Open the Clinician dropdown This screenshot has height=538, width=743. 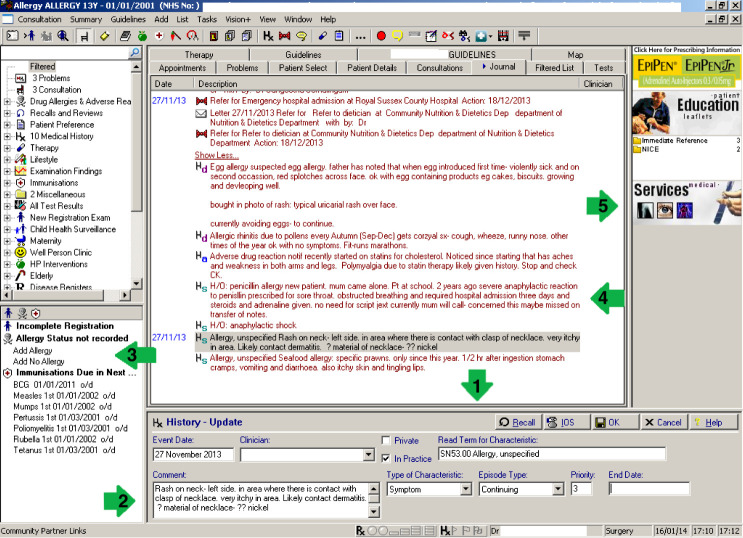[x=369, y=455]
